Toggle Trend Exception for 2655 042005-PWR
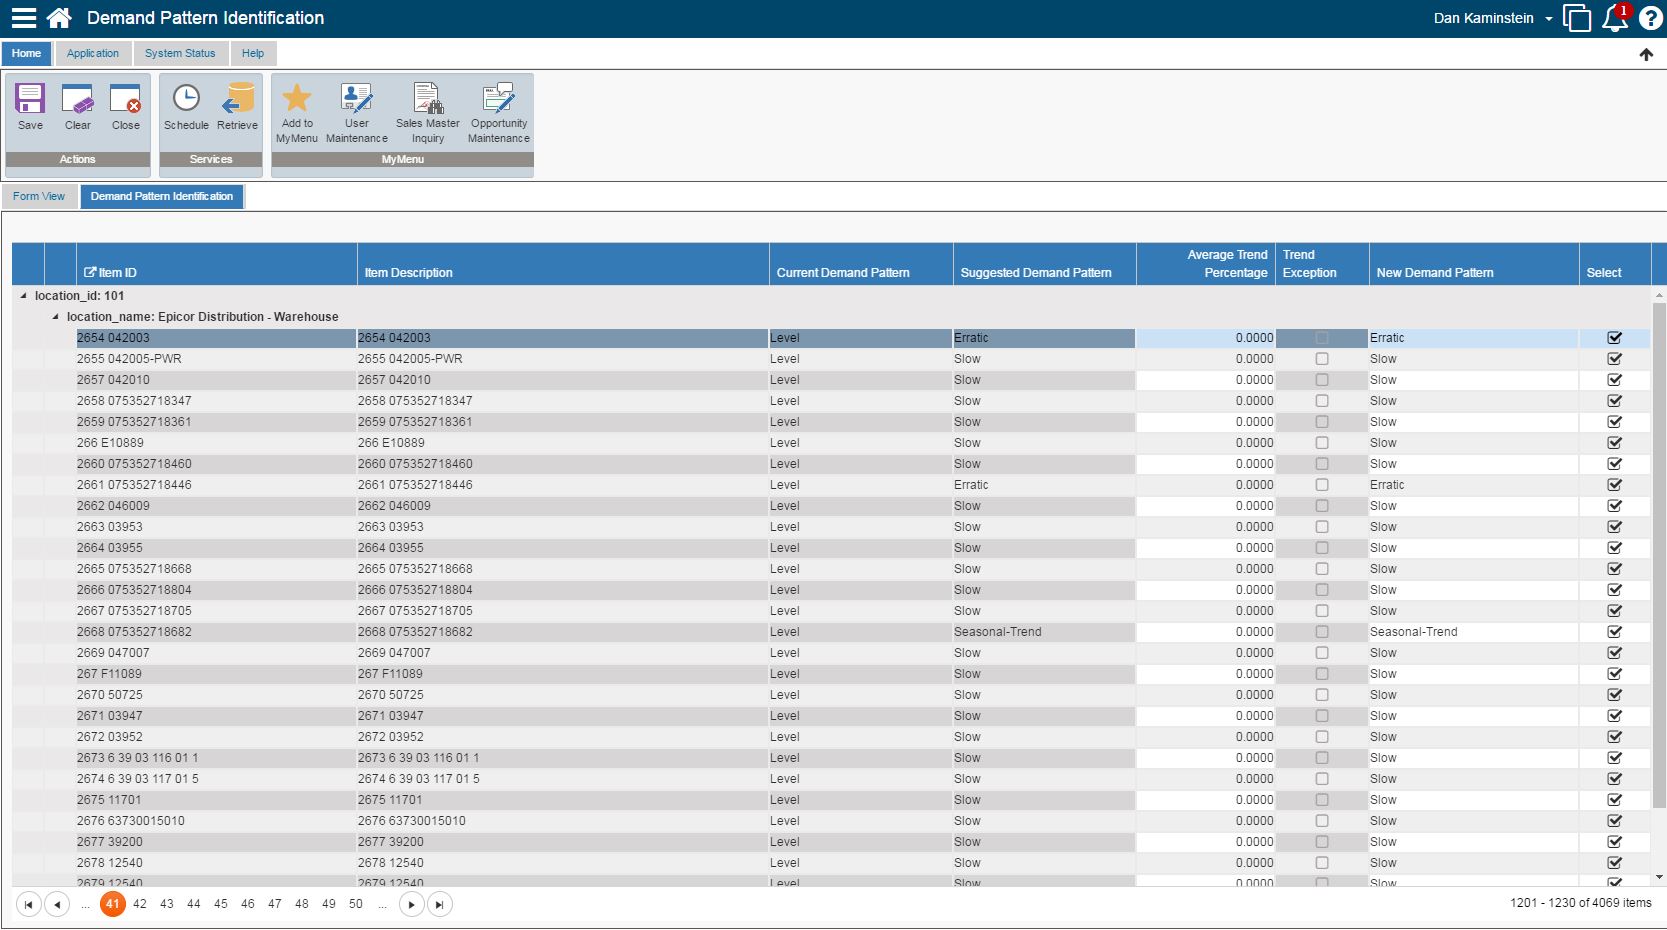The width and height of the screenshot is (1667, 930). click(1322, 359)
